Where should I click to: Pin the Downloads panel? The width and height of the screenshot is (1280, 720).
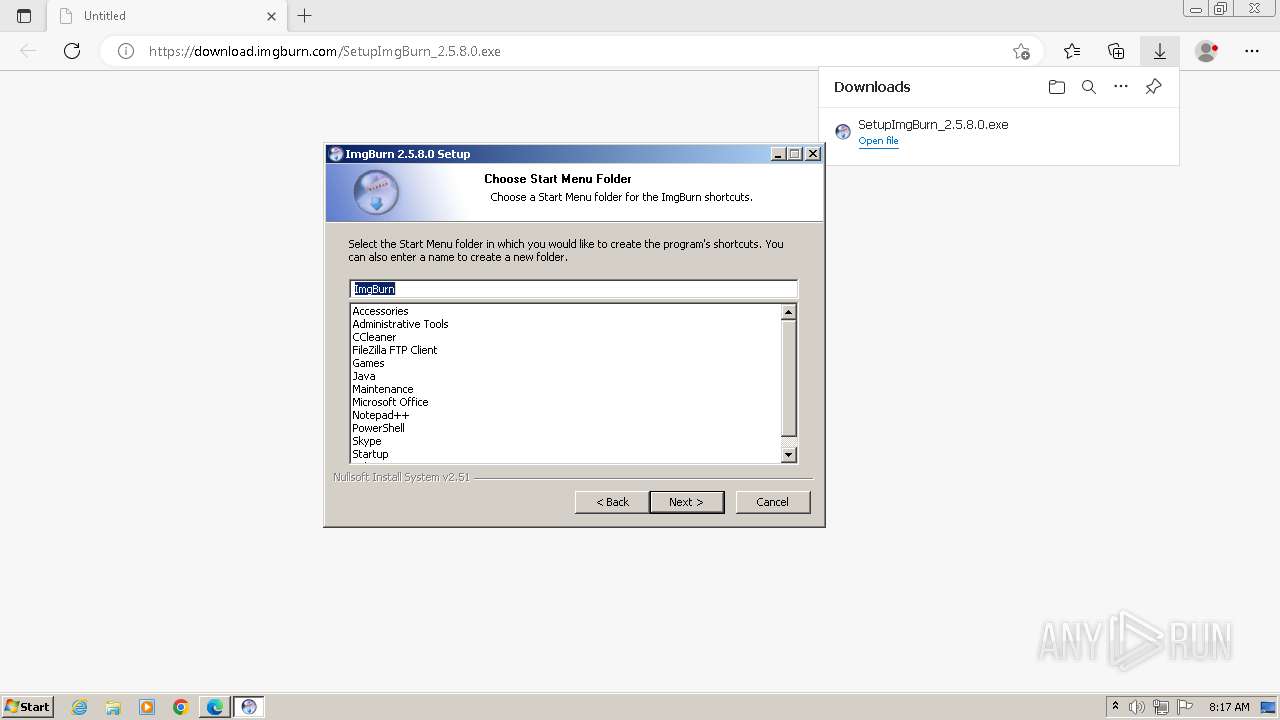(x=1153, y=87)
